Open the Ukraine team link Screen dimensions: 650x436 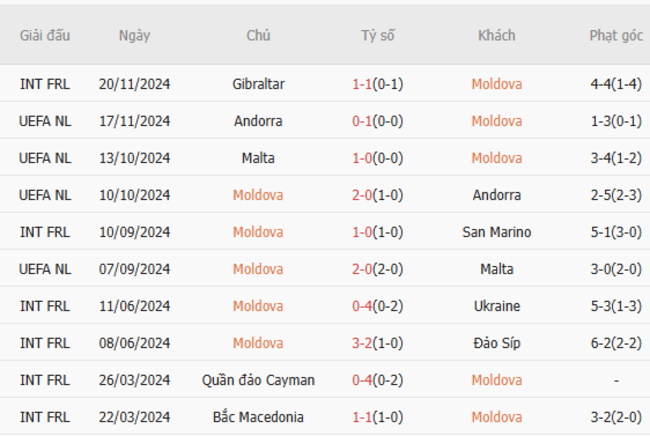tap(497, 306)
